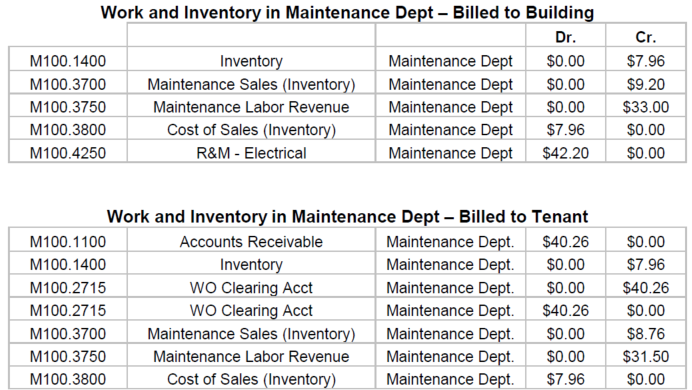Click the M100.1100 account code
The width and height of the screenshot is (692, 390).
point(68,242)
